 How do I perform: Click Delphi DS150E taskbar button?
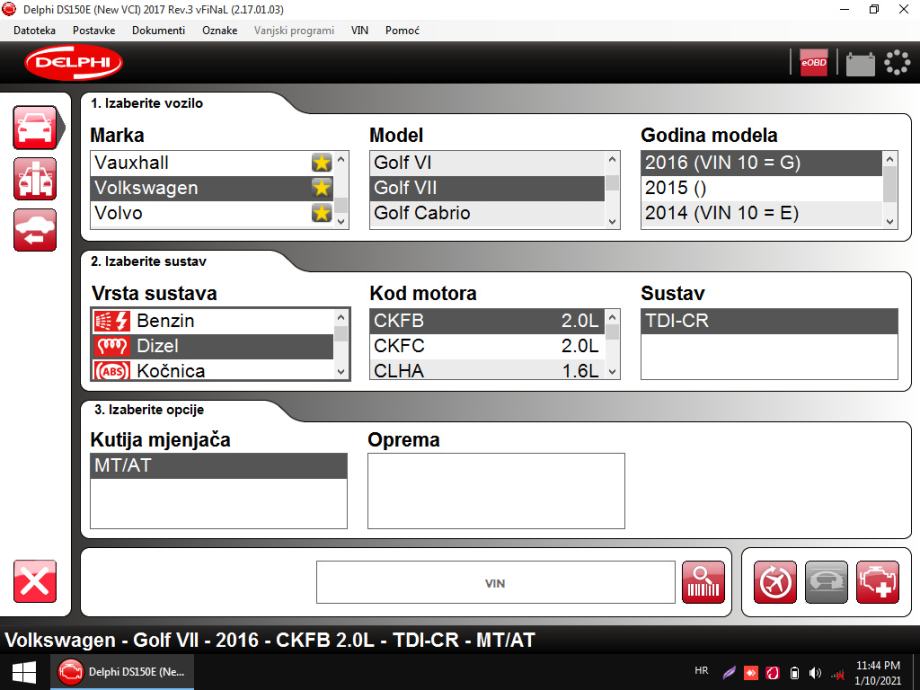pos(122,672)
